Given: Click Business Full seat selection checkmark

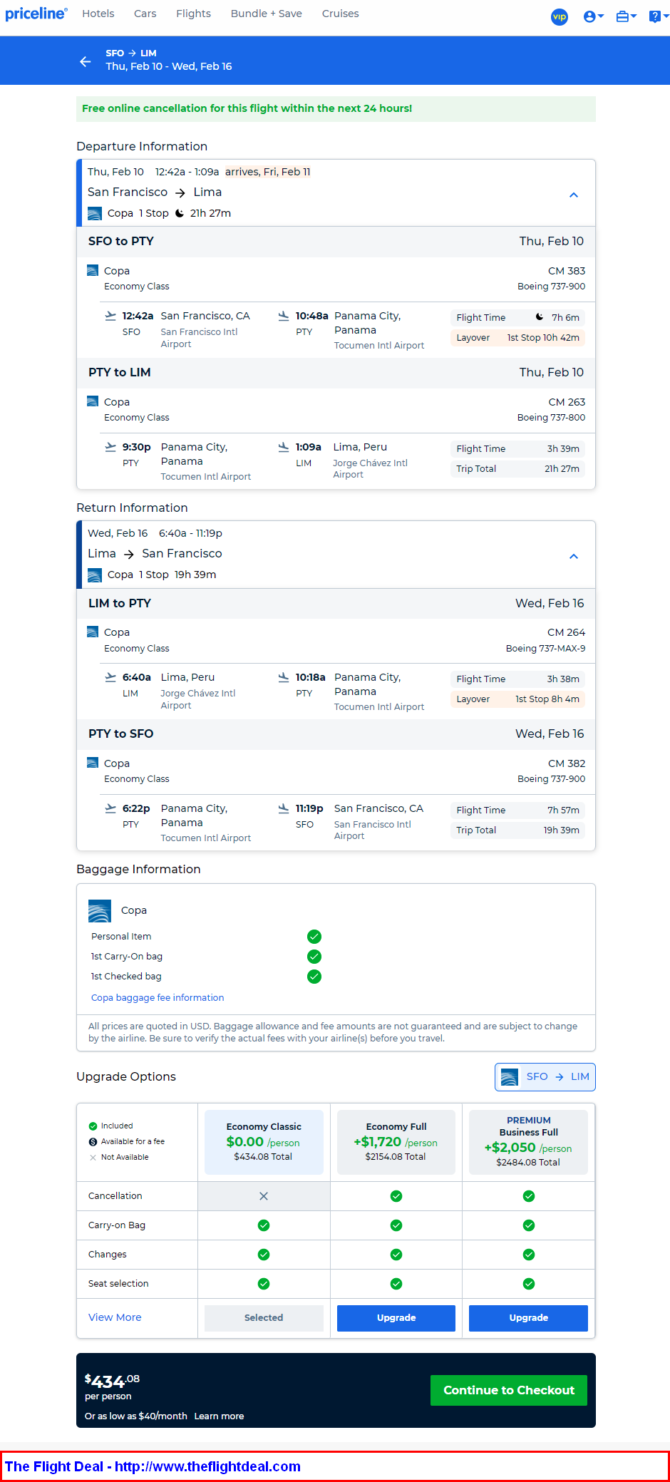Looking at the screenshot, I should [528, 1283].
